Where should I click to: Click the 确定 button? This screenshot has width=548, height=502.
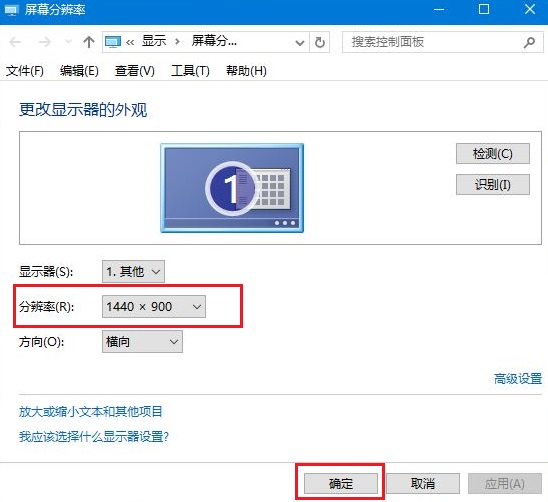341,483
